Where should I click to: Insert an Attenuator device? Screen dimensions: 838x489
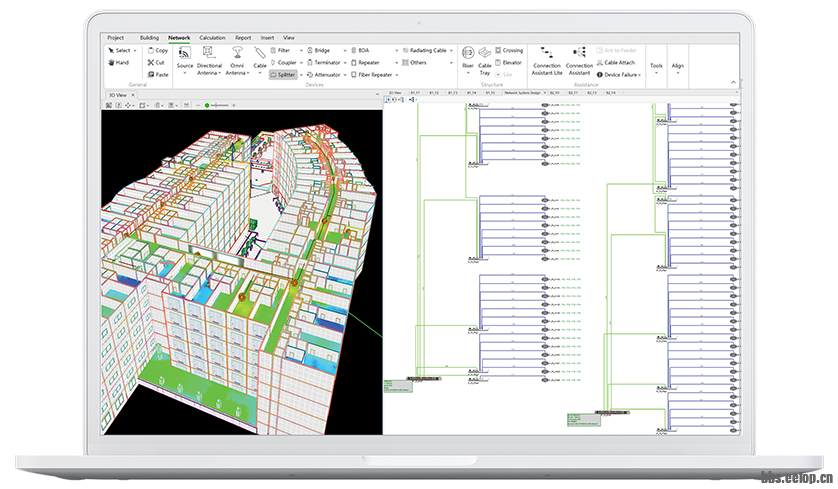pyautogui.click(x=324, y=75)
